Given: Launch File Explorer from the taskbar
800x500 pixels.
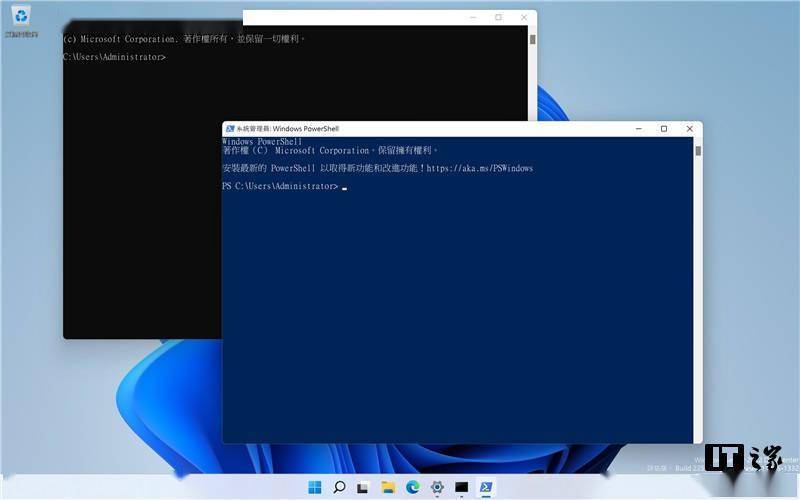Looking at the screenshot, I should tap(388, 487).
